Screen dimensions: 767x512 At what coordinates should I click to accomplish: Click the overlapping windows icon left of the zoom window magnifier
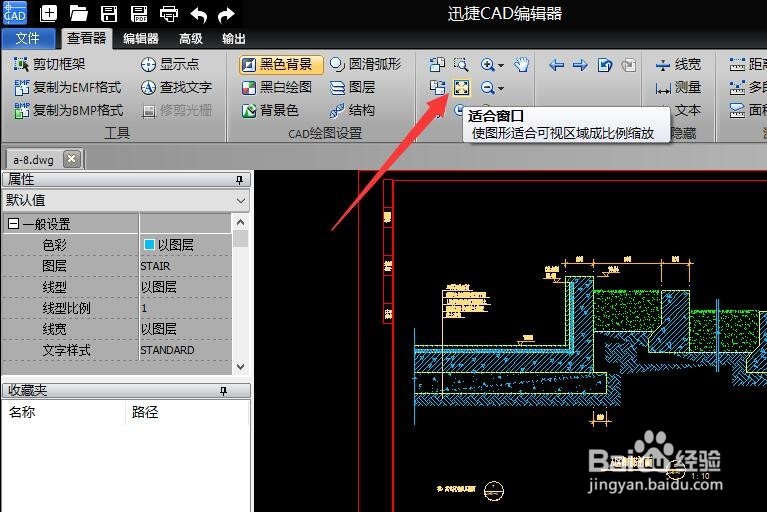tap(437, 65)
